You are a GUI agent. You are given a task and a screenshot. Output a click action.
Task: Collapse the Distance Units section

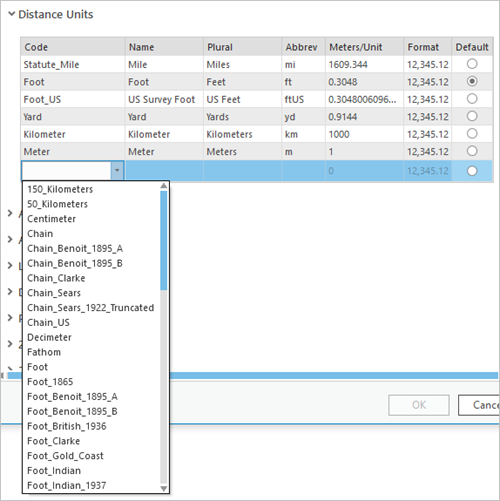pyautogui.click(x=12, y=14)
